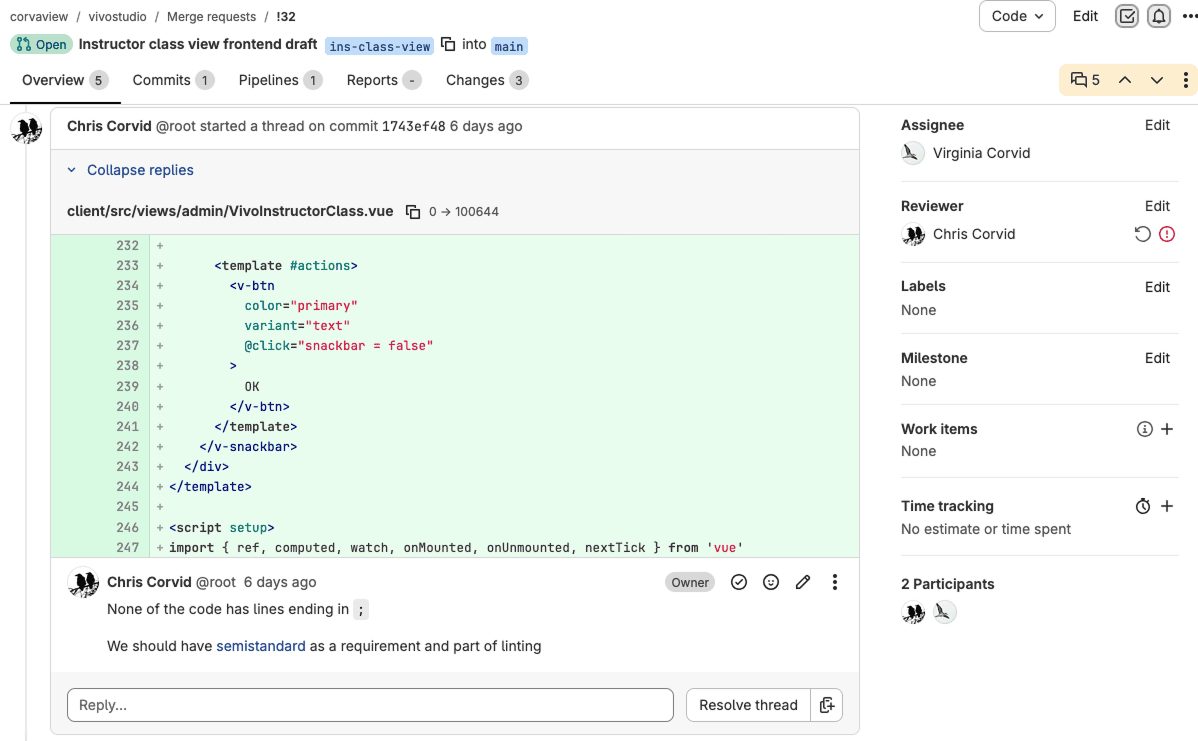Screen dimensions: 1198x741
Task: Open VivoInstructorClass.vue file path link
Action: tap(230, 212)
